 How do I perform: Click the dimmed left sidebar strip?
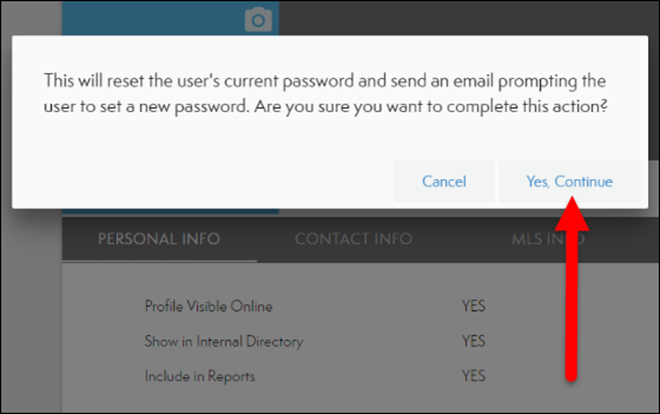click(30, 300)
